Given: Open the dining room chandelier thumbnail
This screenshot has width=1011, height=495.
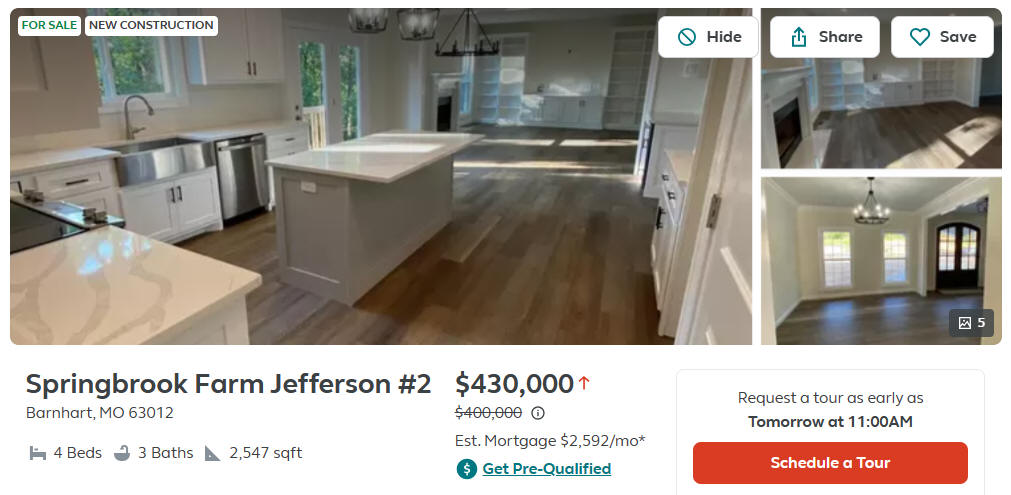Looking at the screenshot, I should click(881, 261).
